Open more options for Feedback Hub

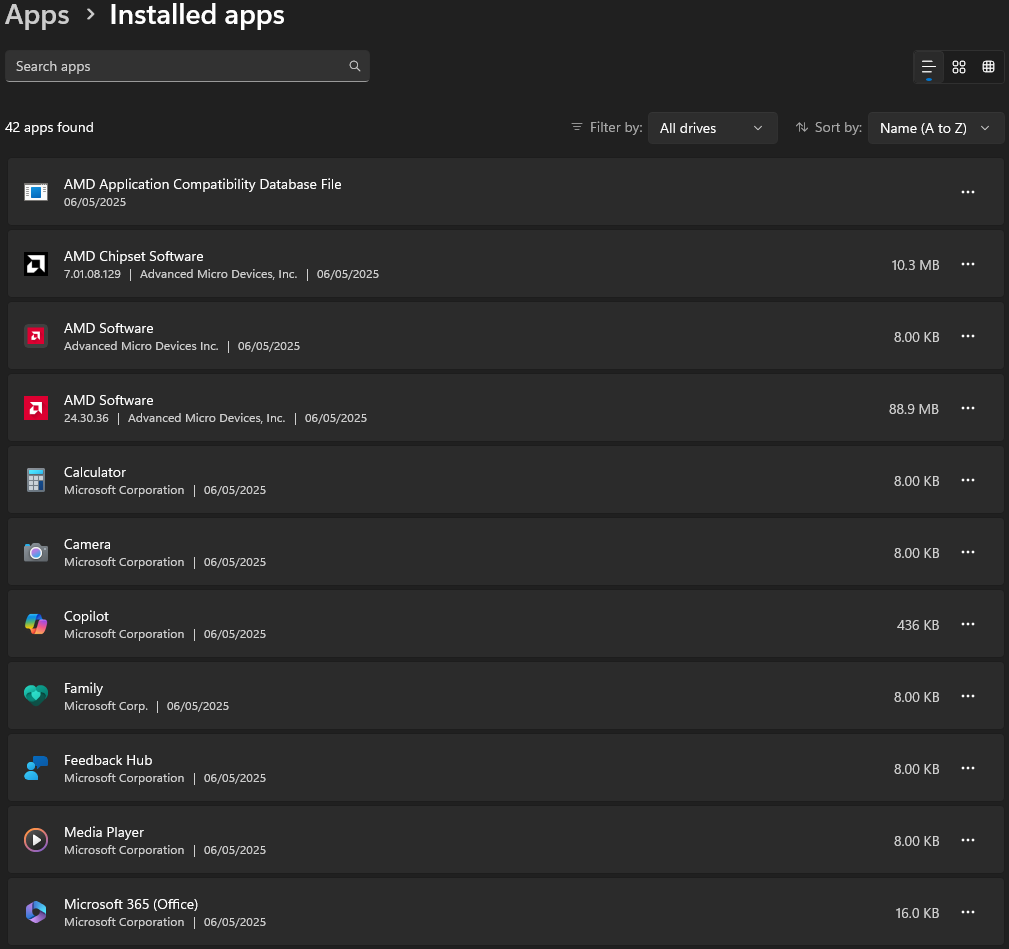(968, 768)
